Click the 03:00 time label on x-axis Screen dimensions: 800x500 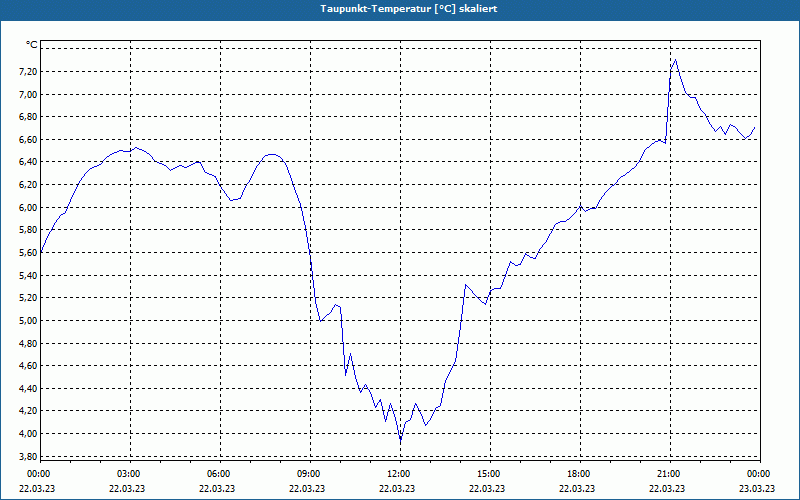pos(131,474)
